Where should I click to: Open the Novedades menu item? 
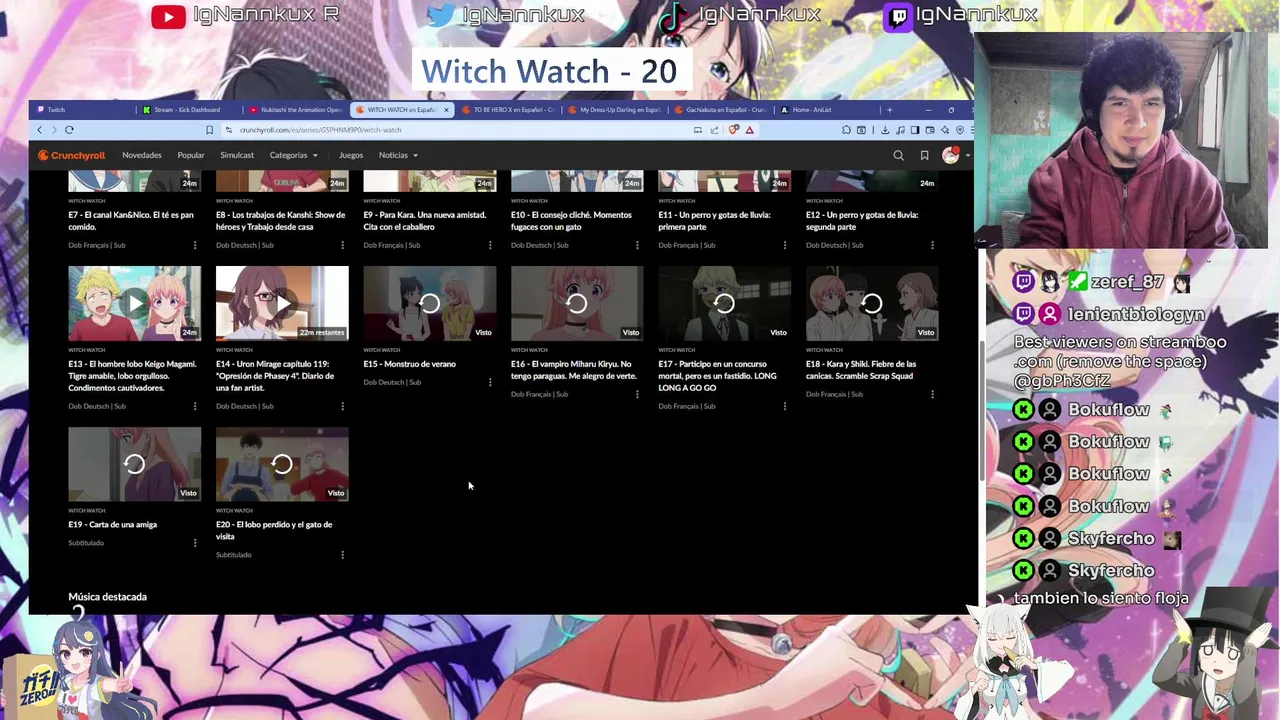pos(142,155)
